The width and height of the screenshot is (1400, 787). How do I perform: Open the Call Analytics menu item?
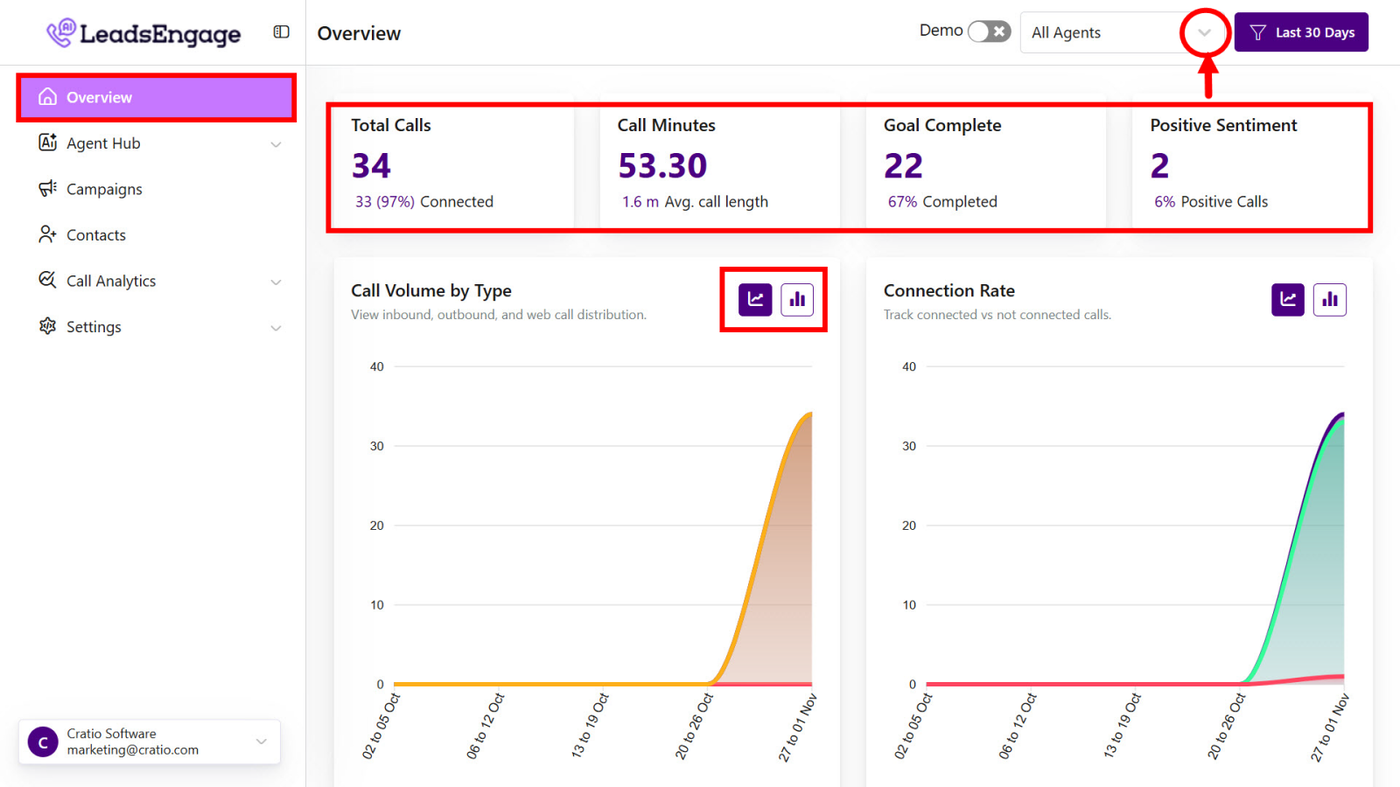111,281
